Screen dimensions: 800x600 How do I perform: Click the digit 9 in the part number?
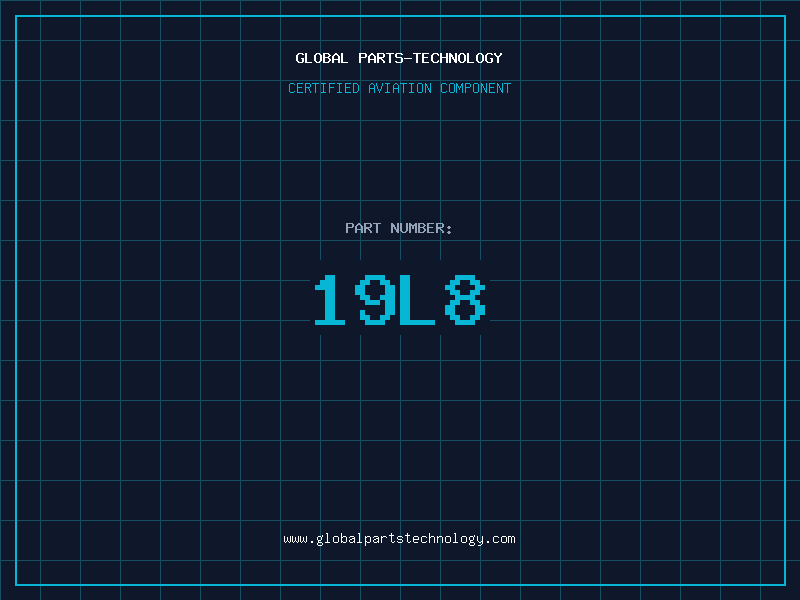click(376, 301)
